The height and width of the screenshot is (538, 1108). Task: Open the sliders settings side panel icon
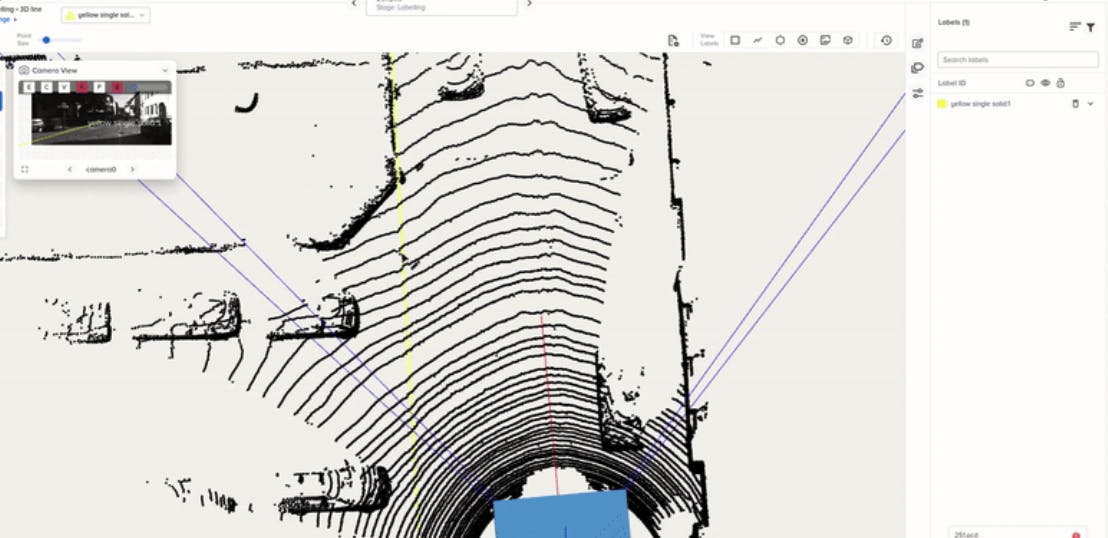tap(918, 93)
